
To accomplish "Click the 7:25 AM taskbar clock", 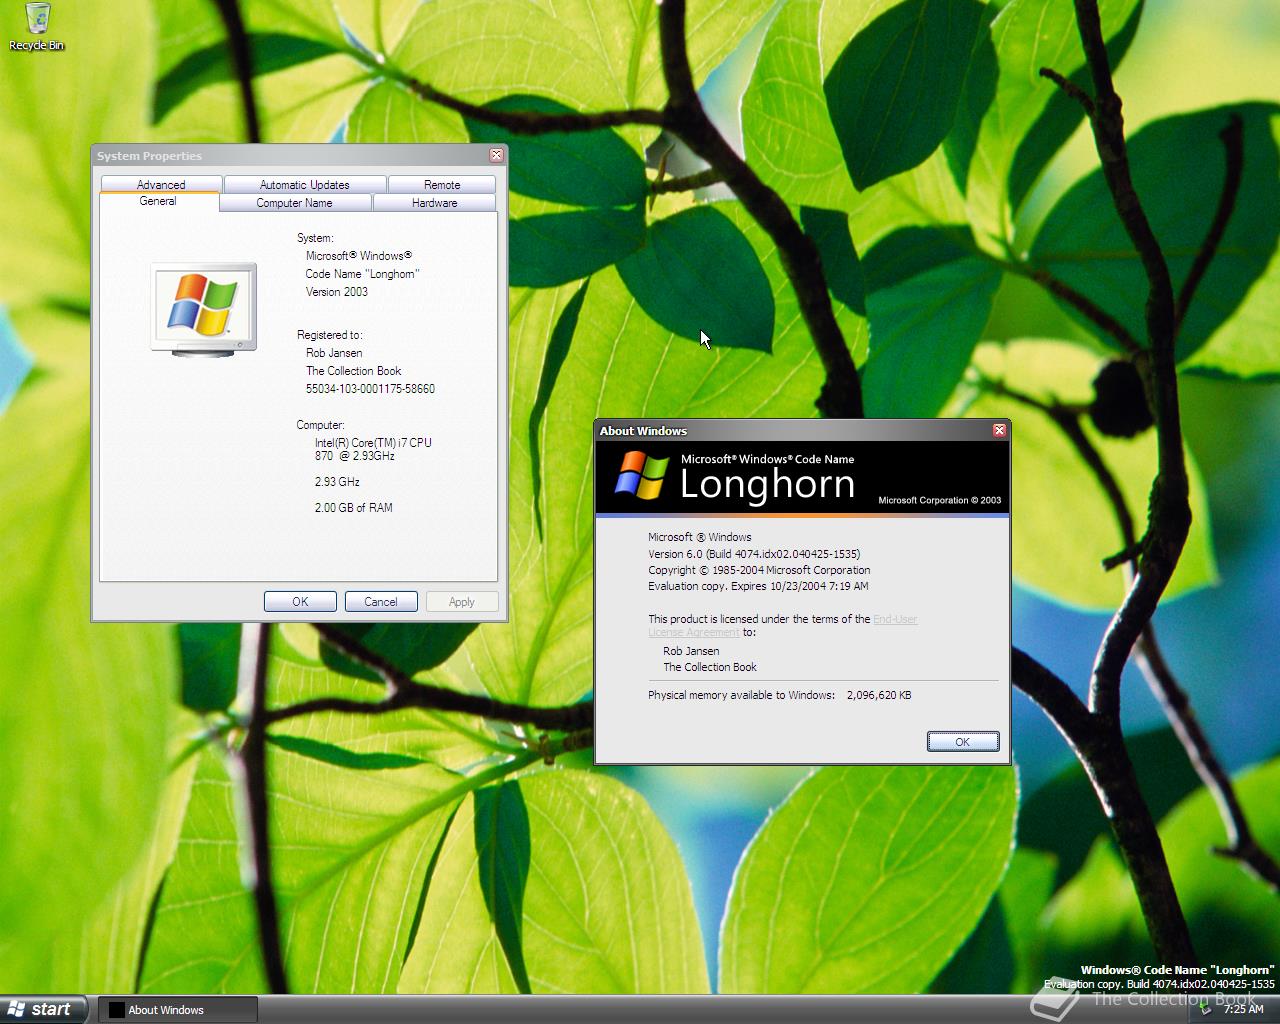I will (x=1244, y=1009).
